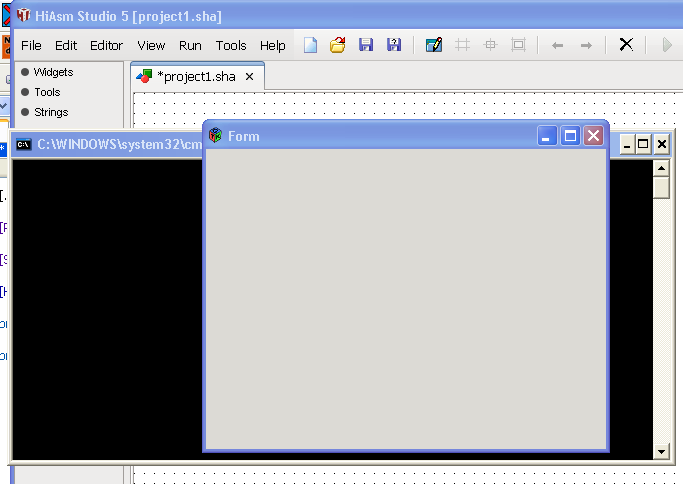Open the Edit menu
The image size is (683, 484).
[x=66, y=46]
